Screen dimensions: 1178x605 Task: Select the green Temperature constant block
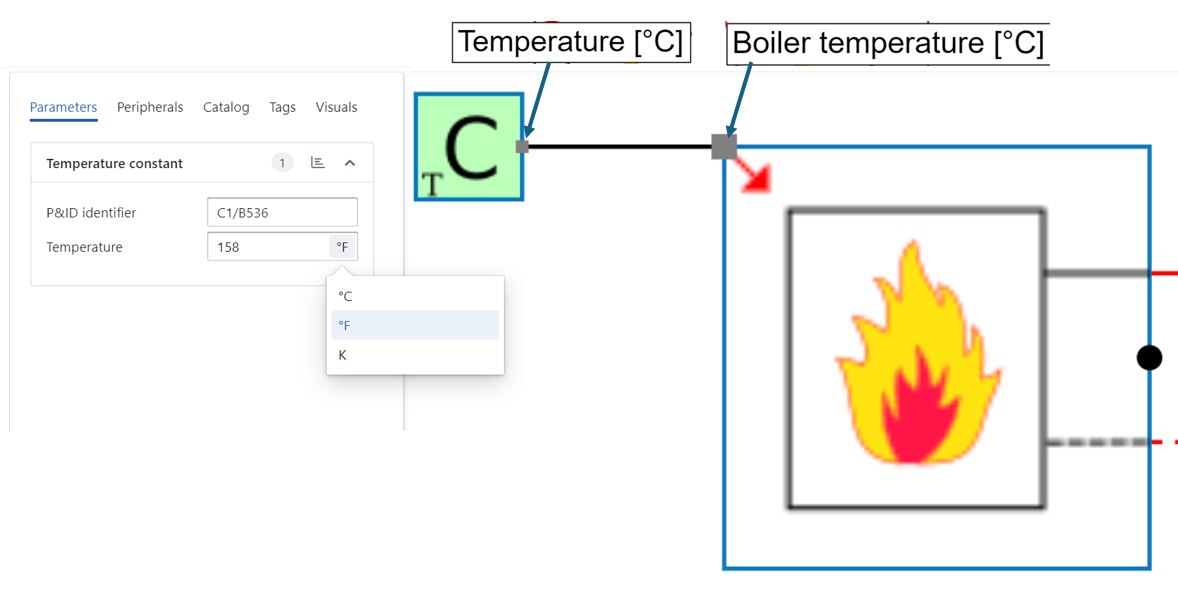[469, 147]
